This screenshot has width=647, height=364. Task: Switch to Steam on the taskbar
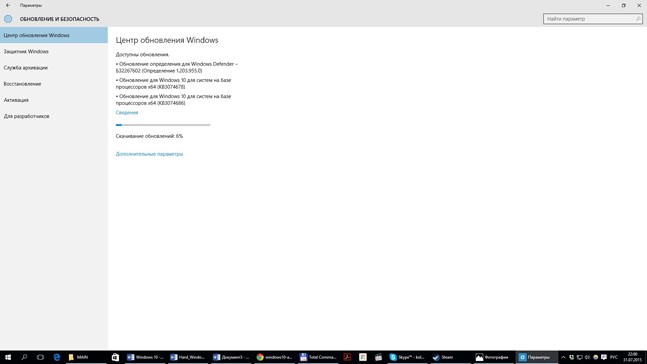coord(450,357)
